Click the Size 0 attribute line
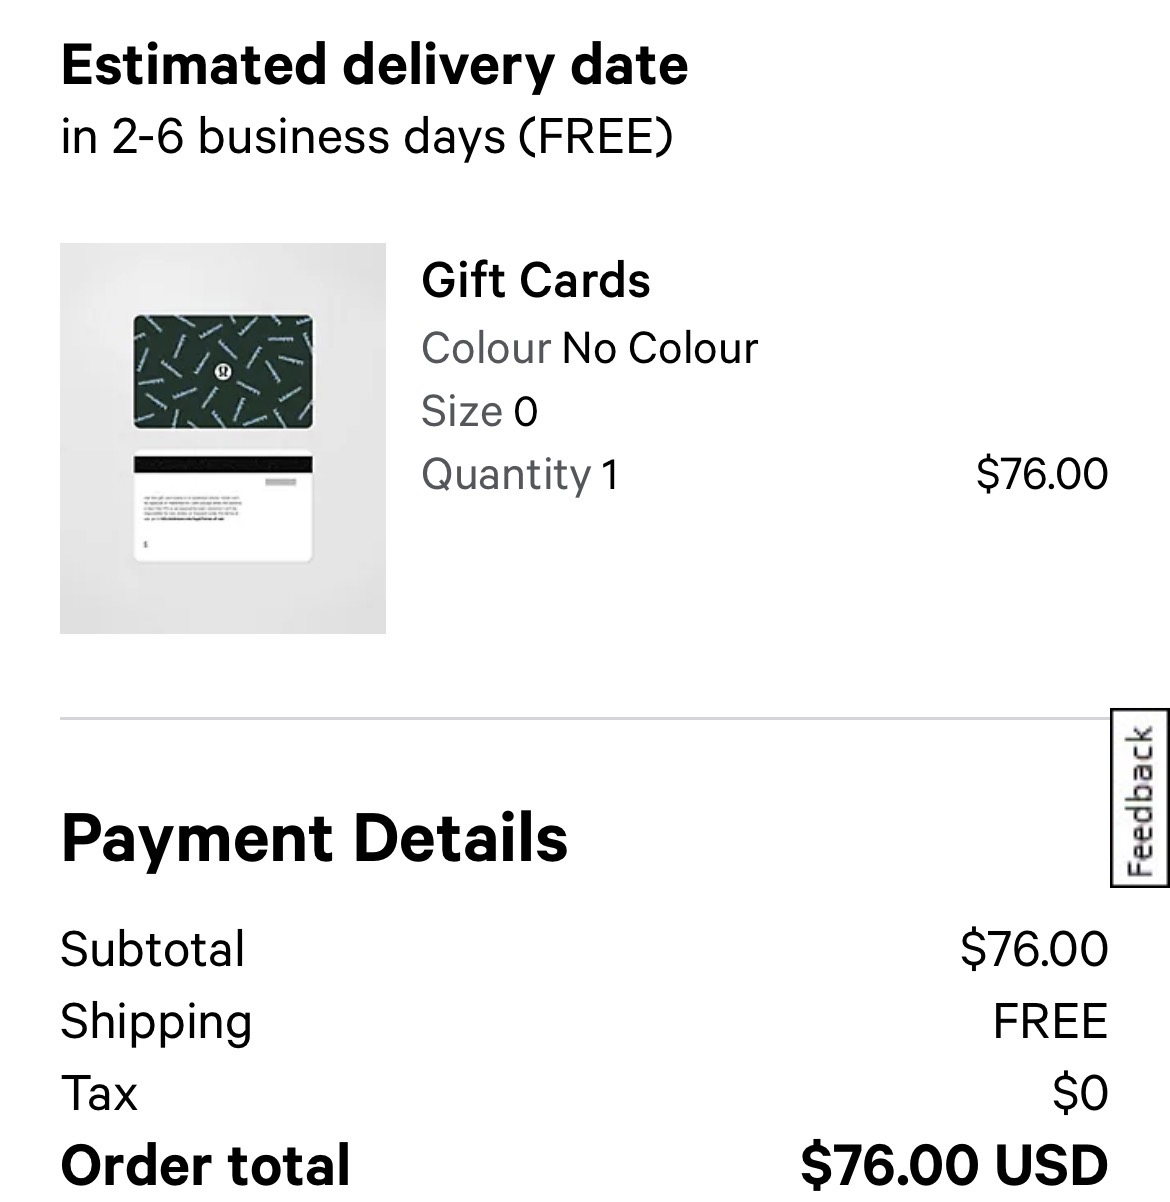 click(x=480, y=411)
